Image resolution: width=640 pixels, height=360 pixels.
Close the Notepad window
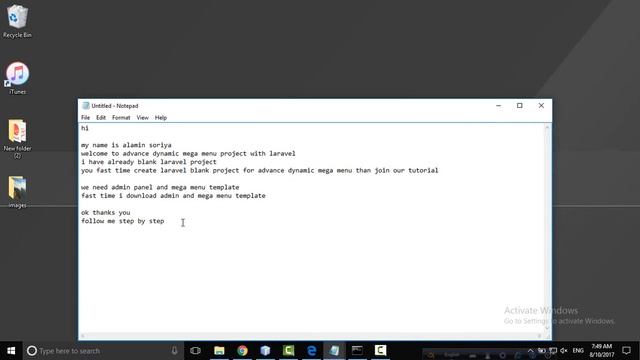click(x=541, y=106)
